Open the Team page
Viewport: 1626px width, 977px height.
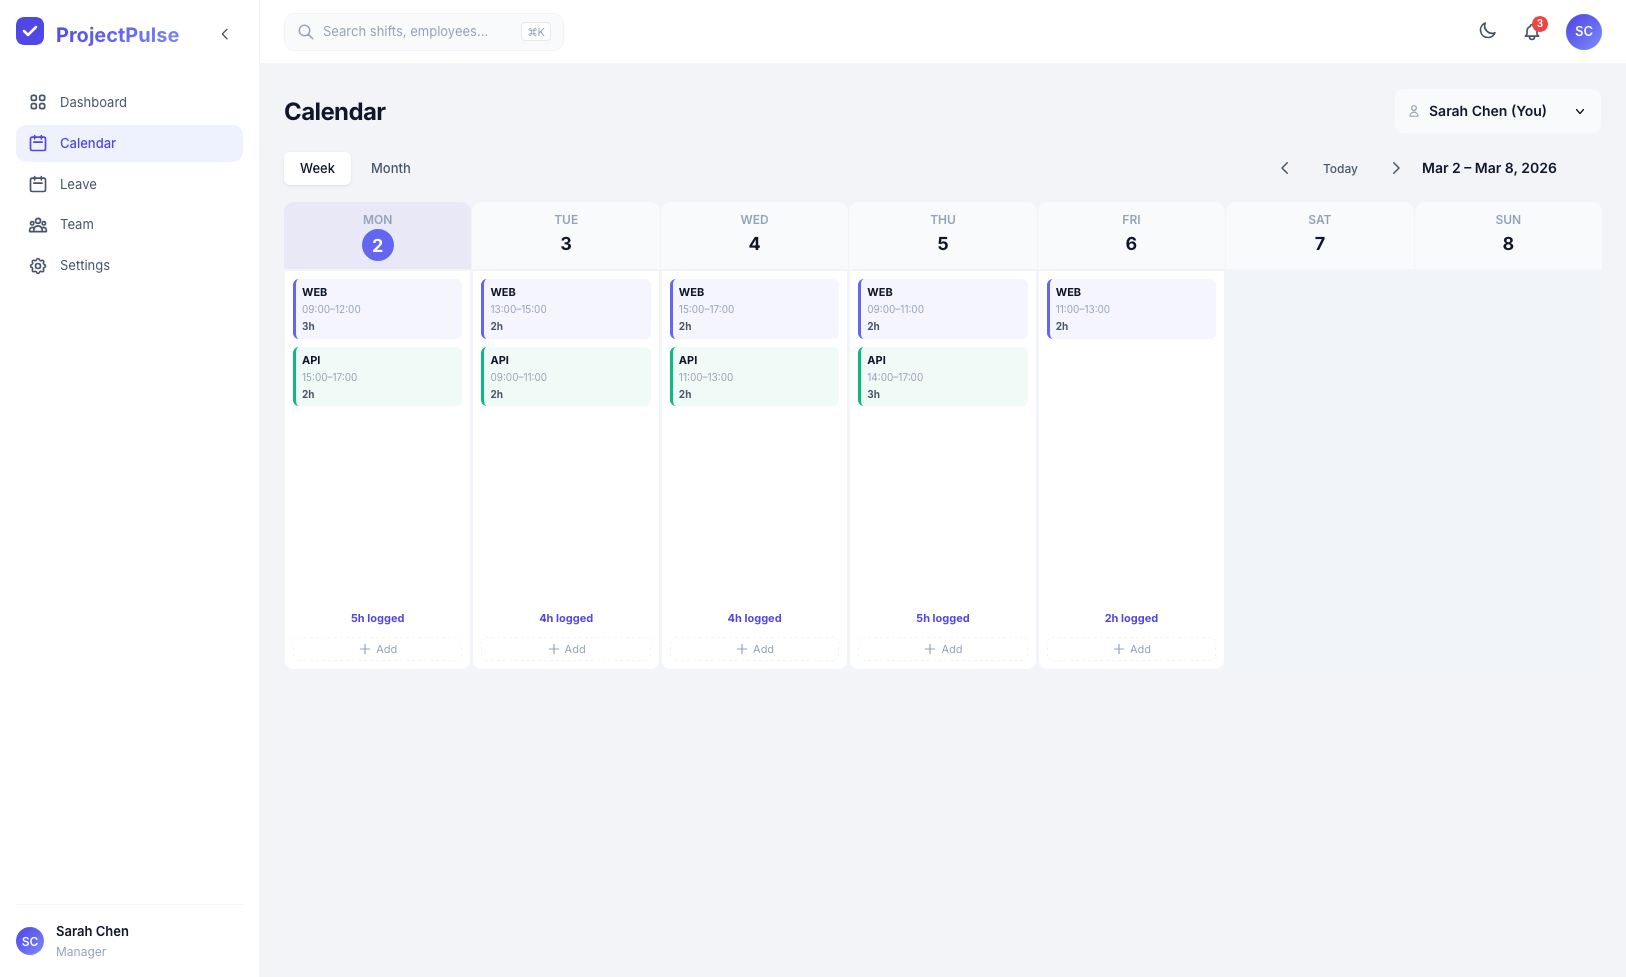point(77,225)
